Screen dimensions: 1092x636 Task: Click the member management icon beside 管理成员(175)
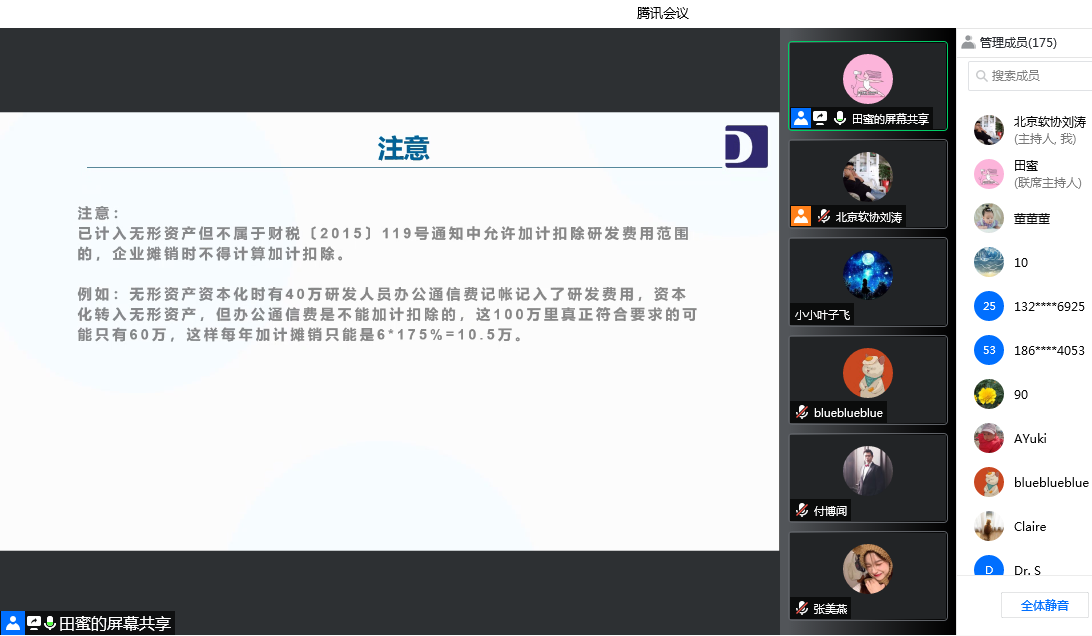point(968,41)
